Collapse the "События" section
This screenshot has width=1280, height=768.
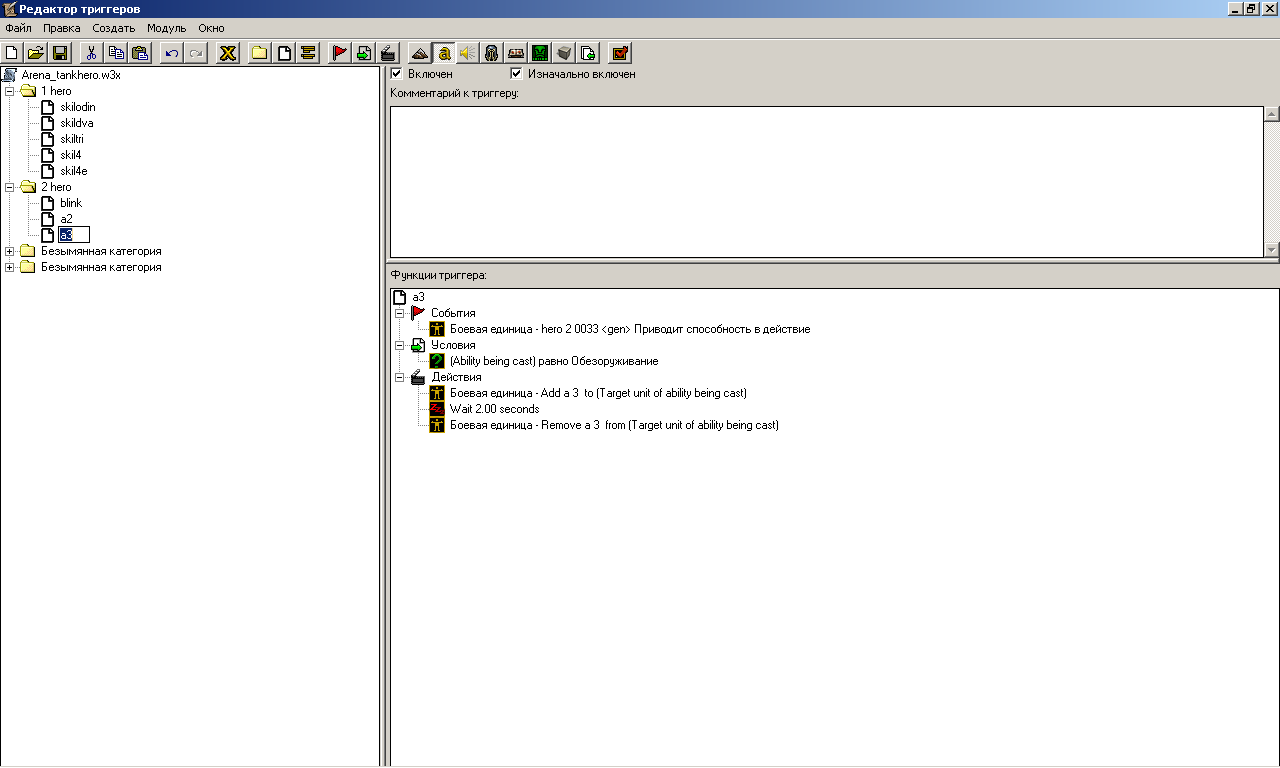click(x=400, y=313)
